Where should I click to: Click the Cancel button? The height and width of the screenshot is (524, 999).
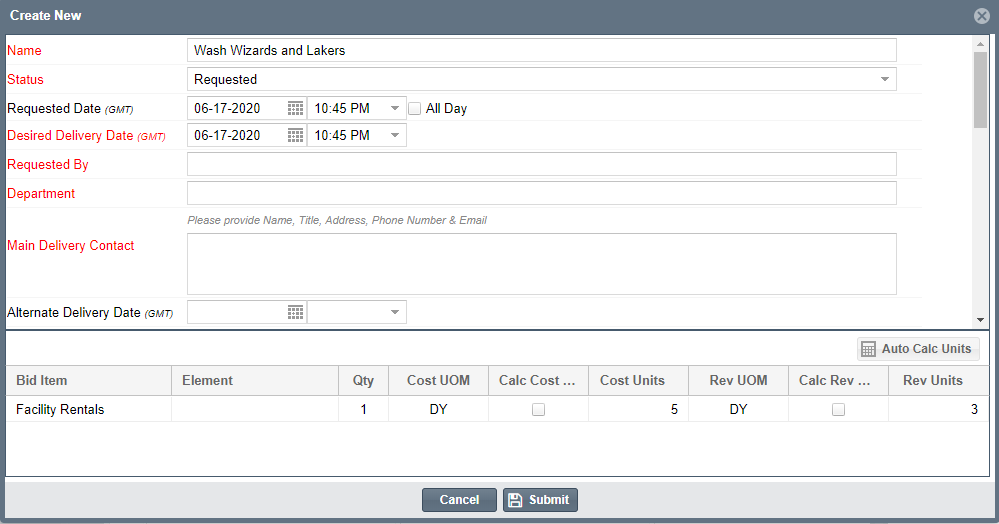click(x=459, y=500)
